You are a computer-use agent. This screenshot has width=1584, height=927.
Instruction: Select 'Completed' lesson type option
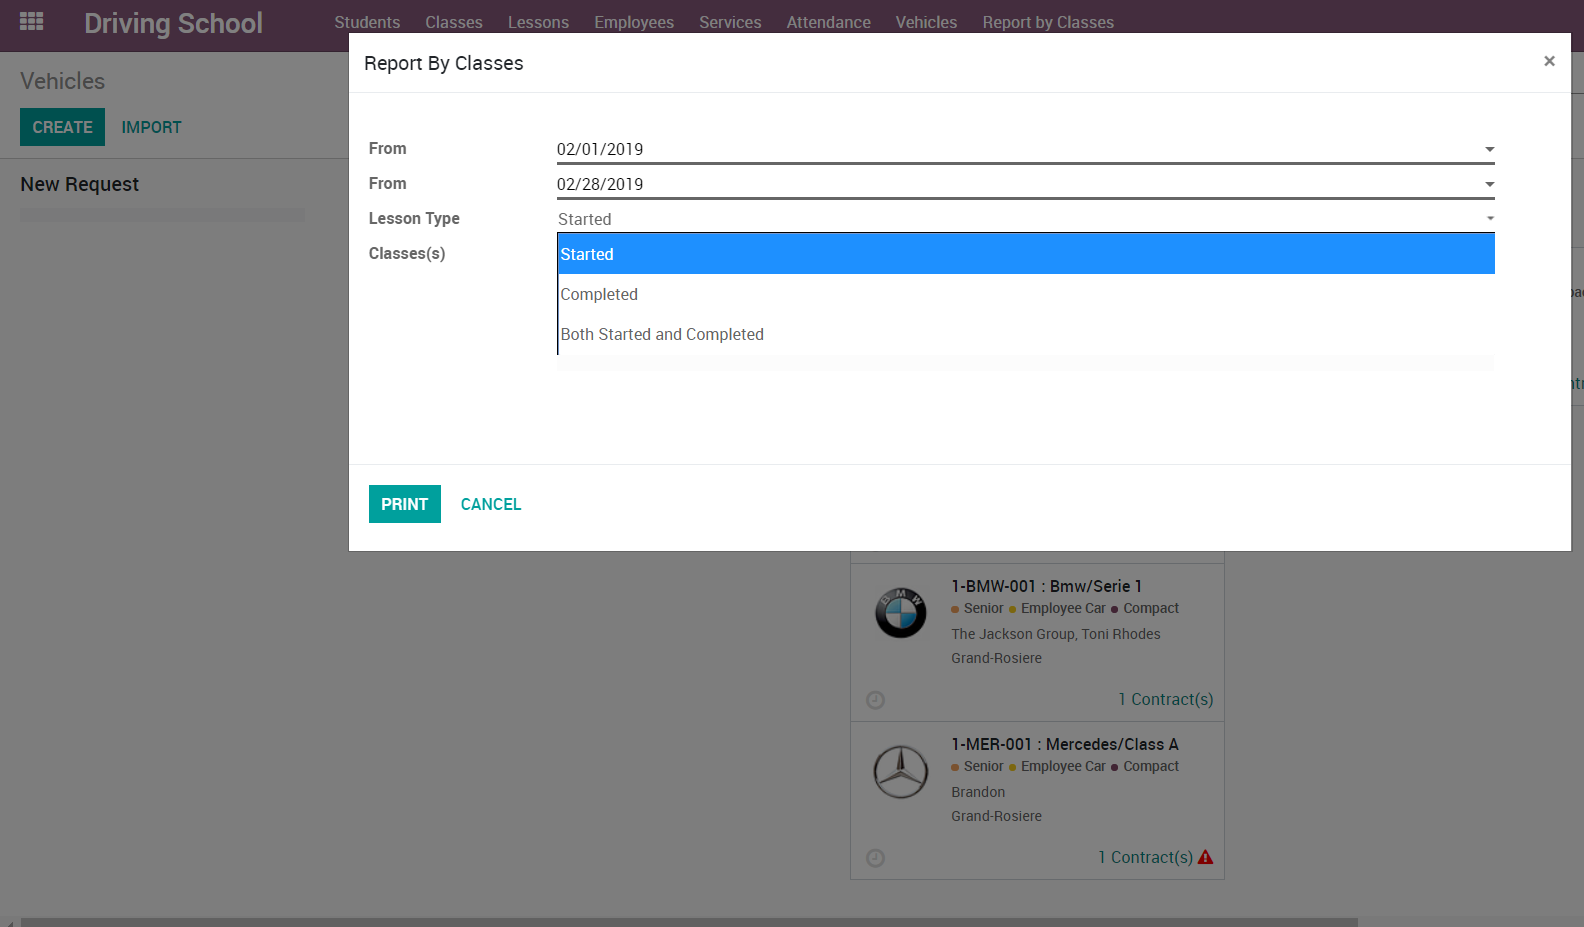(599, 294)
